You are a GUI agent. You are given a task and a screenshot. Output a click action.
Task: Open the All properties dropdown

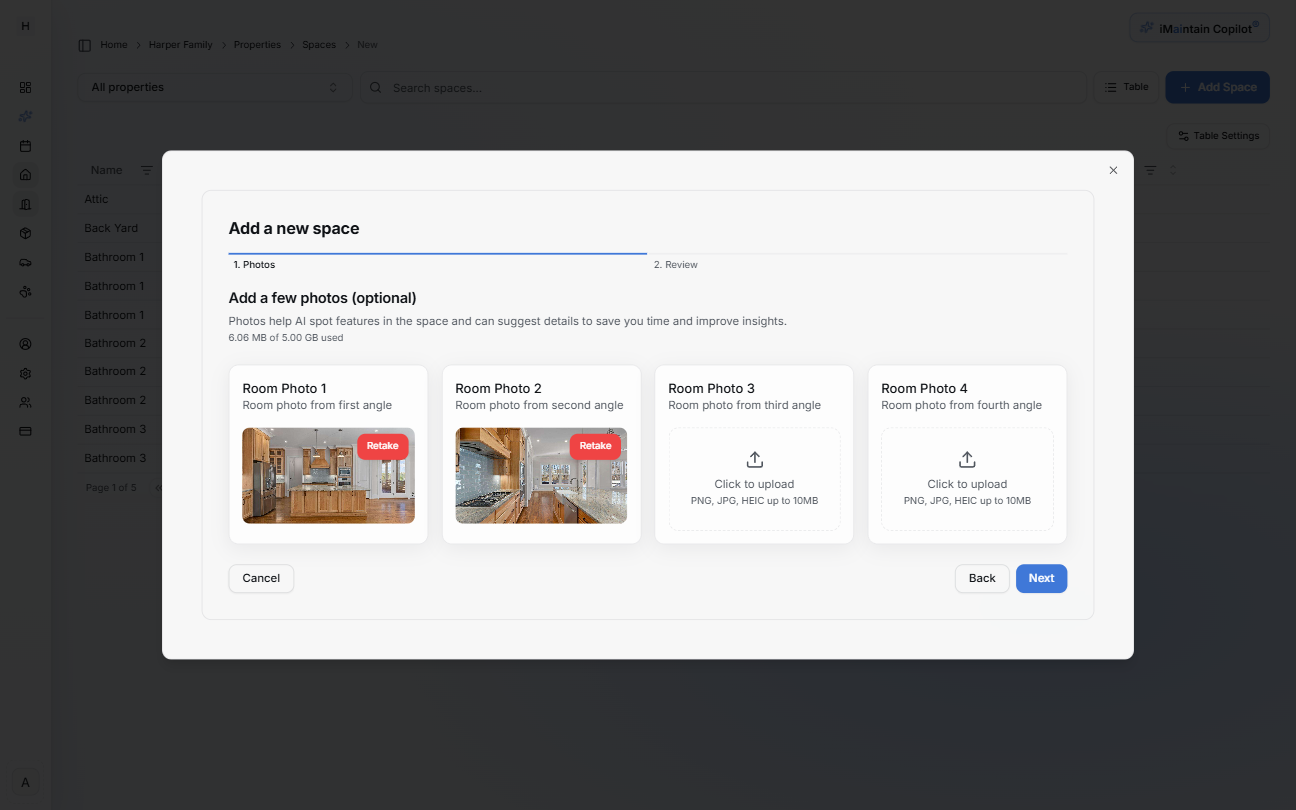click(213, 87)
